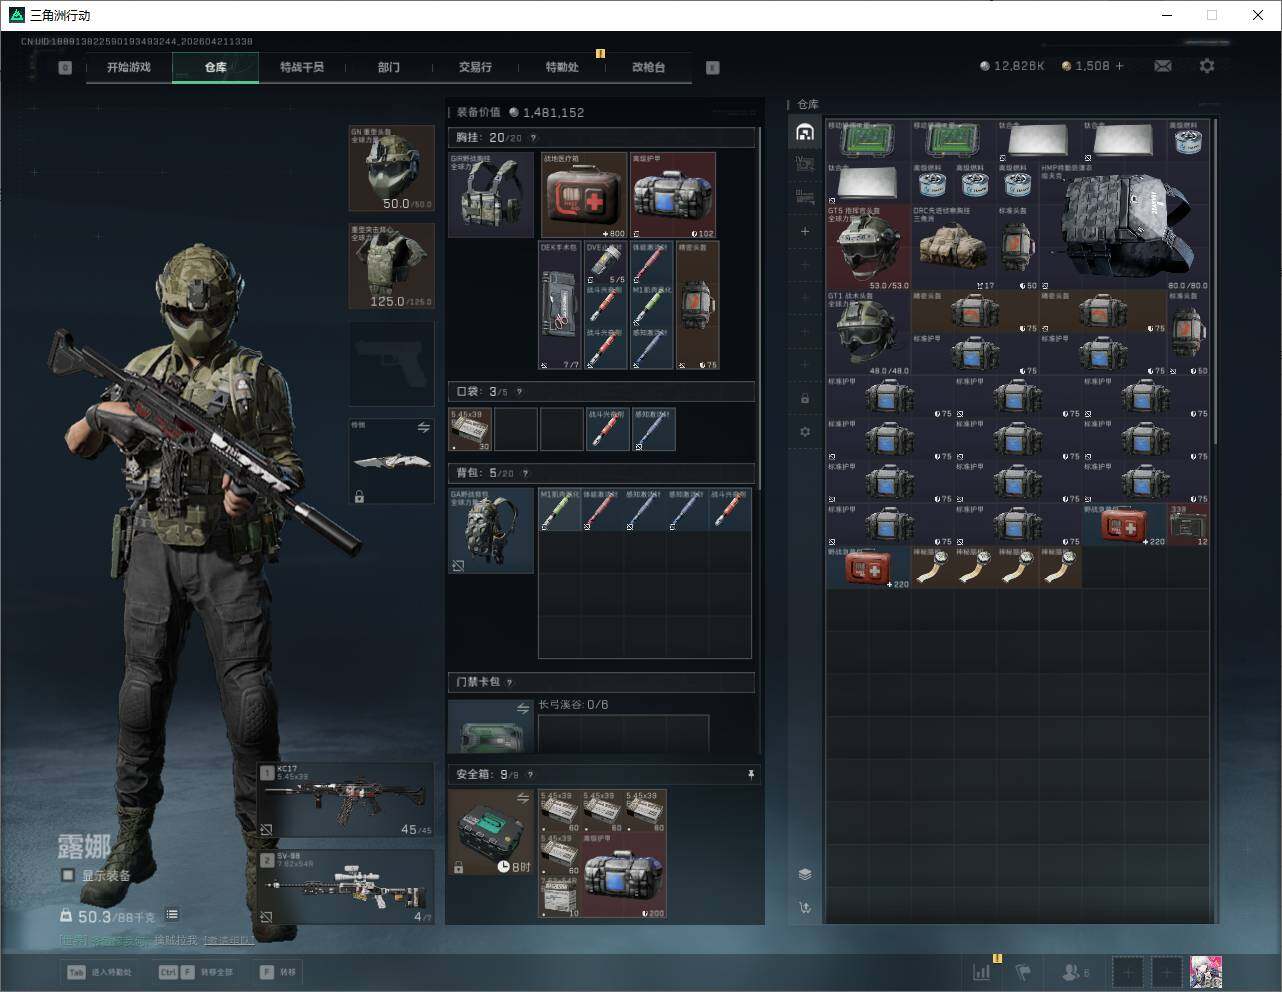Click the right nav arrow after 改枪台
Image resolution: width=1282 pixels, height=992 pixels.
tap(713, 68)
